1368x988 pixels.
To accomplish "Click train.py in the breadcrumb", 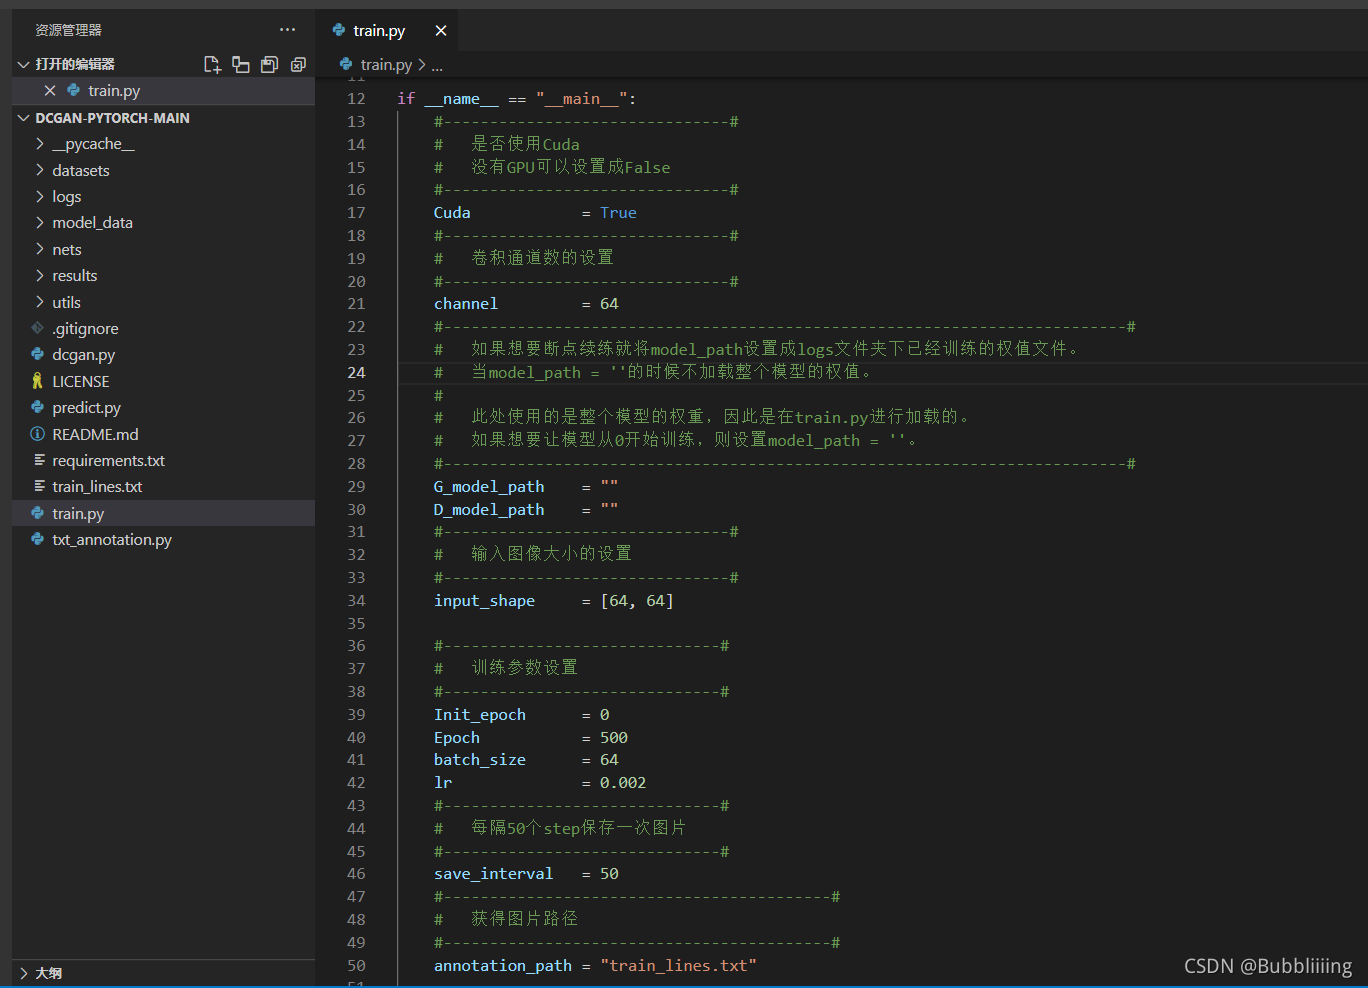I will 386,65.
